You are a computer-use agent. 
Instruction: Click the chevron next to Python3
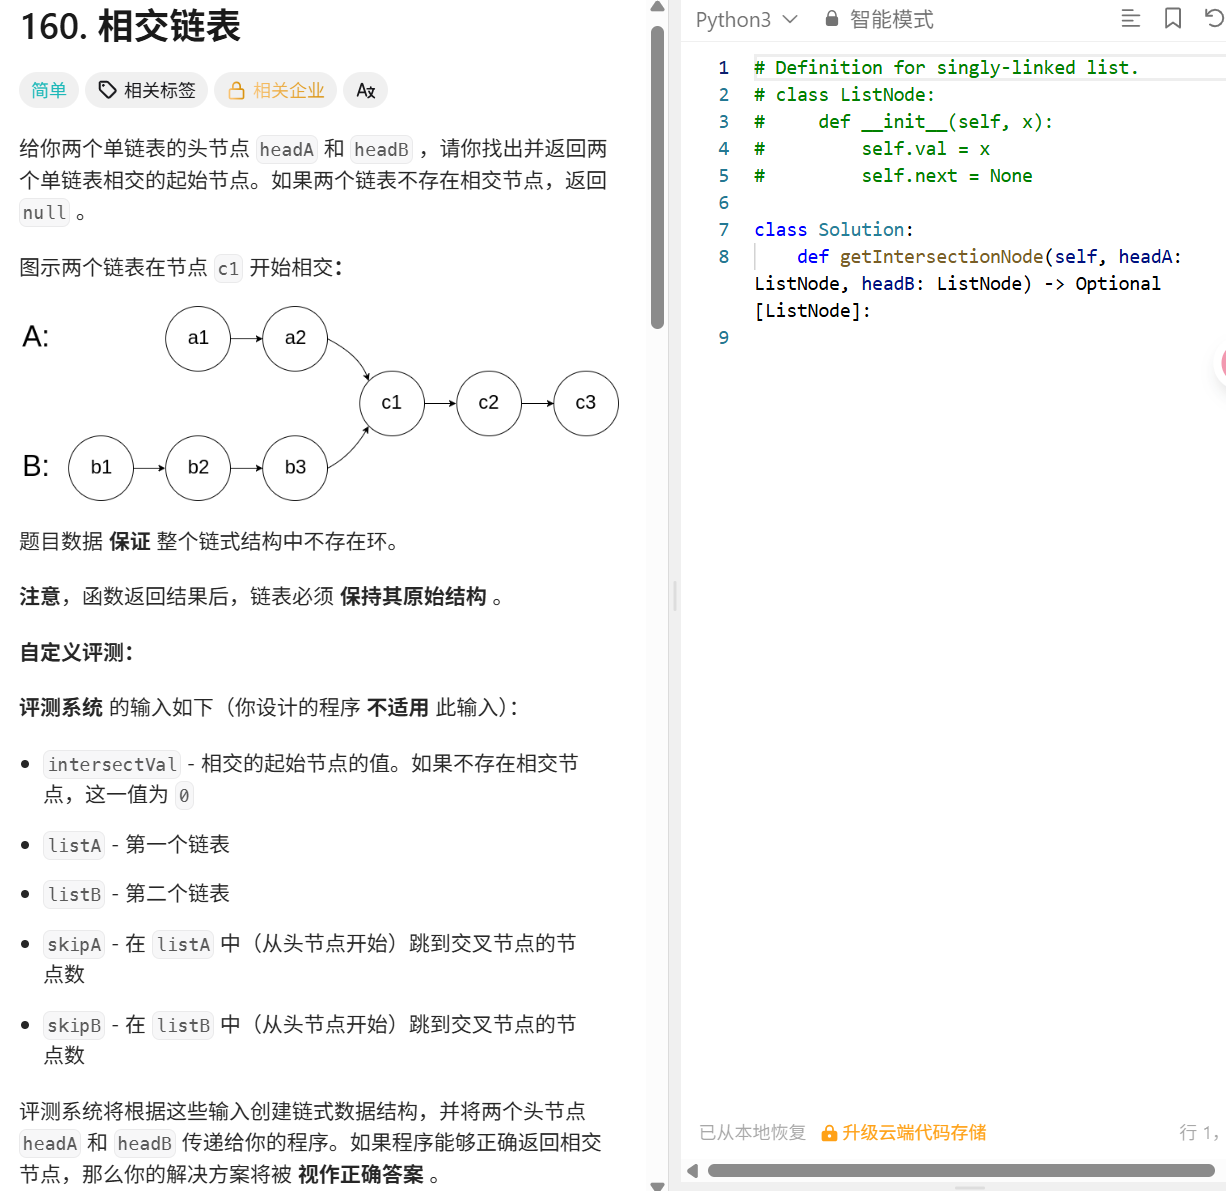790,19
